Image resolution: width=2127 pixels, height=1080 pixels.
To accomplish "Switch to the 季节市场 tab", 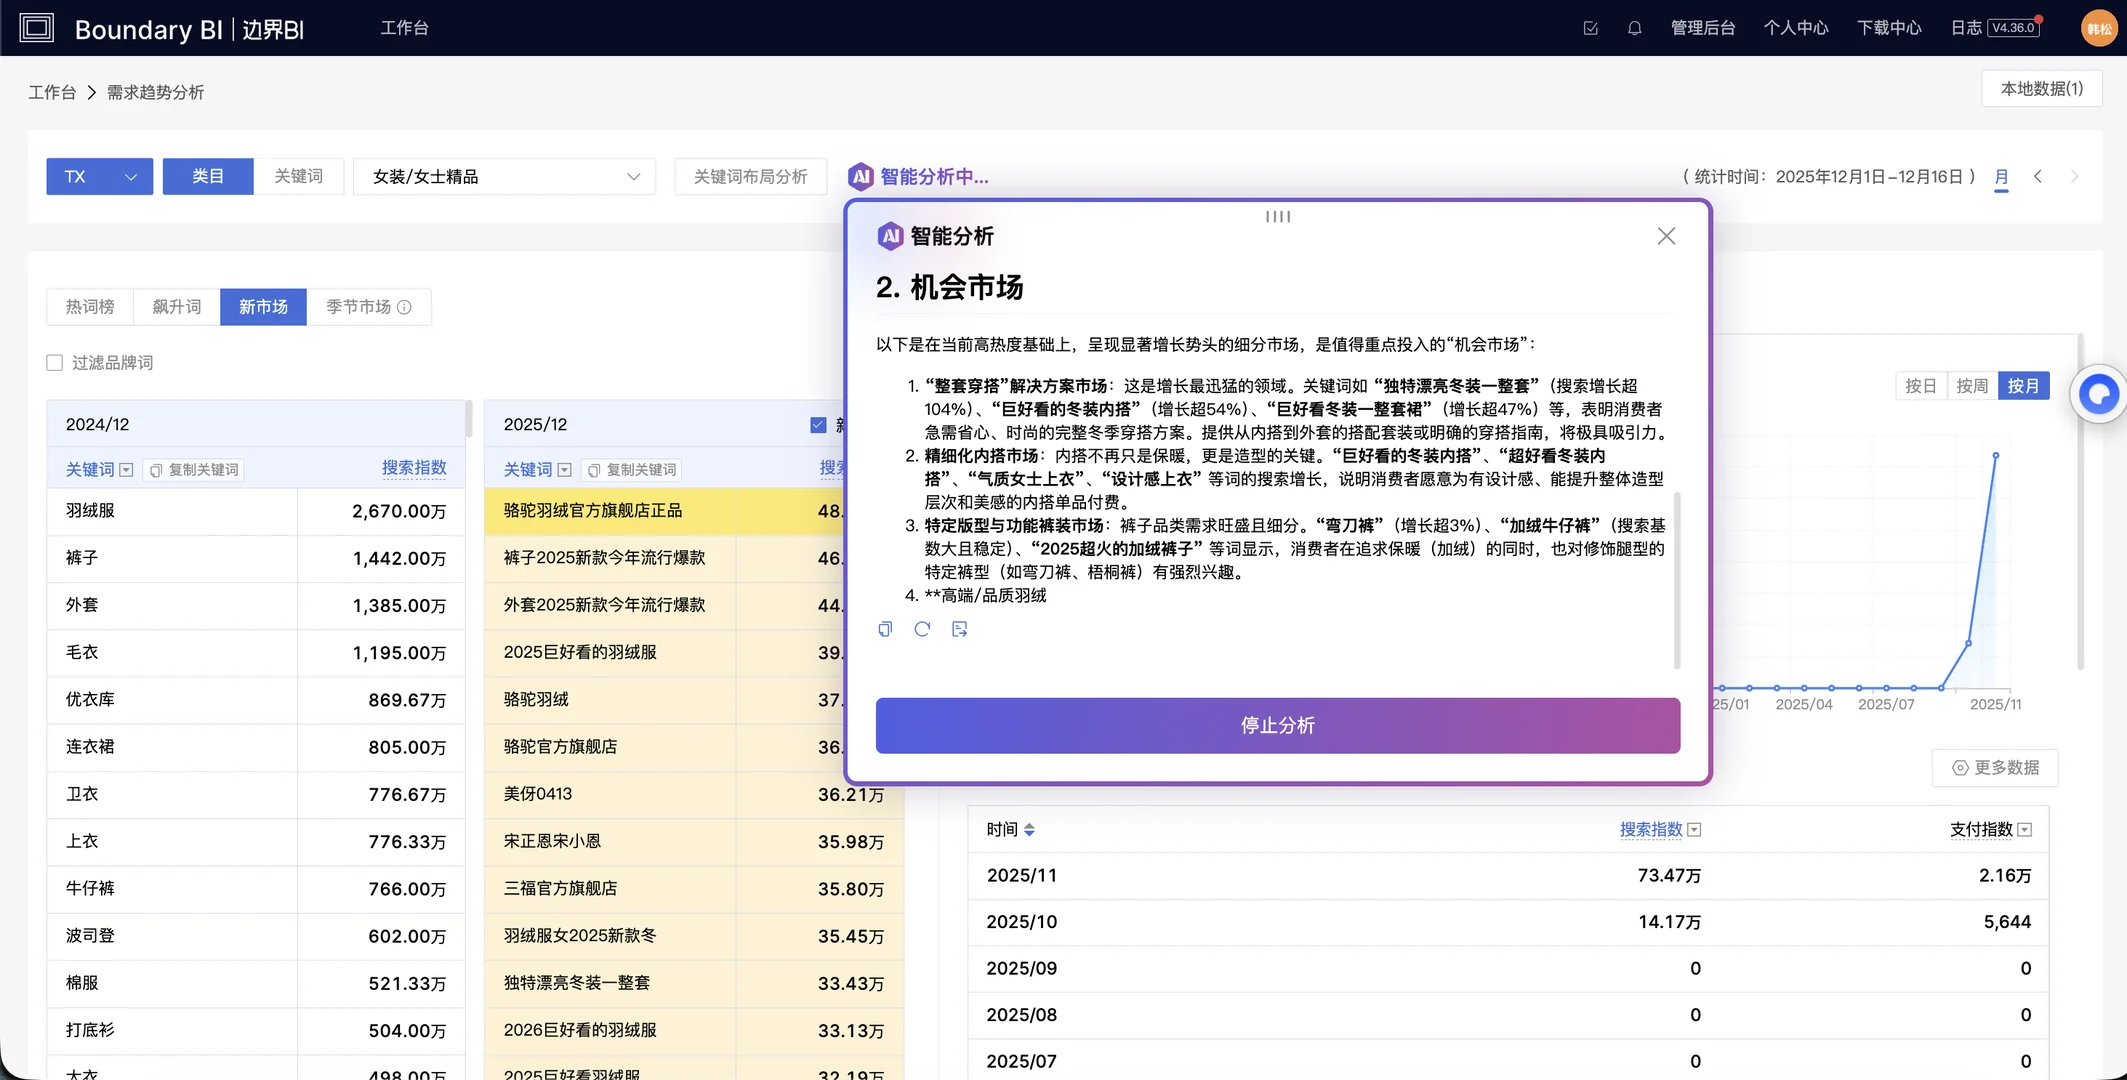I will [357, 307].
